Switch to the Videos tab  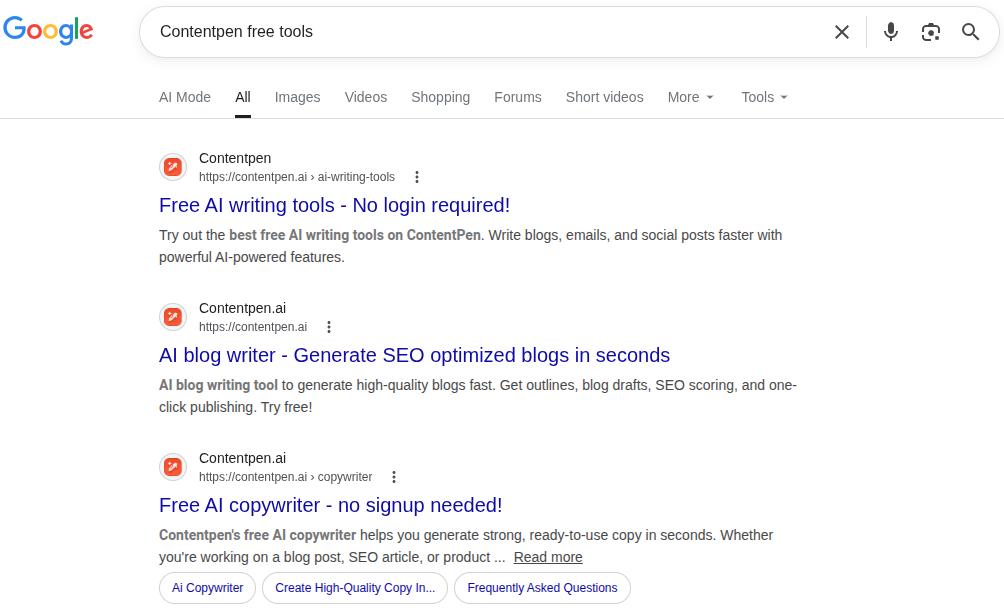[365, 97]
